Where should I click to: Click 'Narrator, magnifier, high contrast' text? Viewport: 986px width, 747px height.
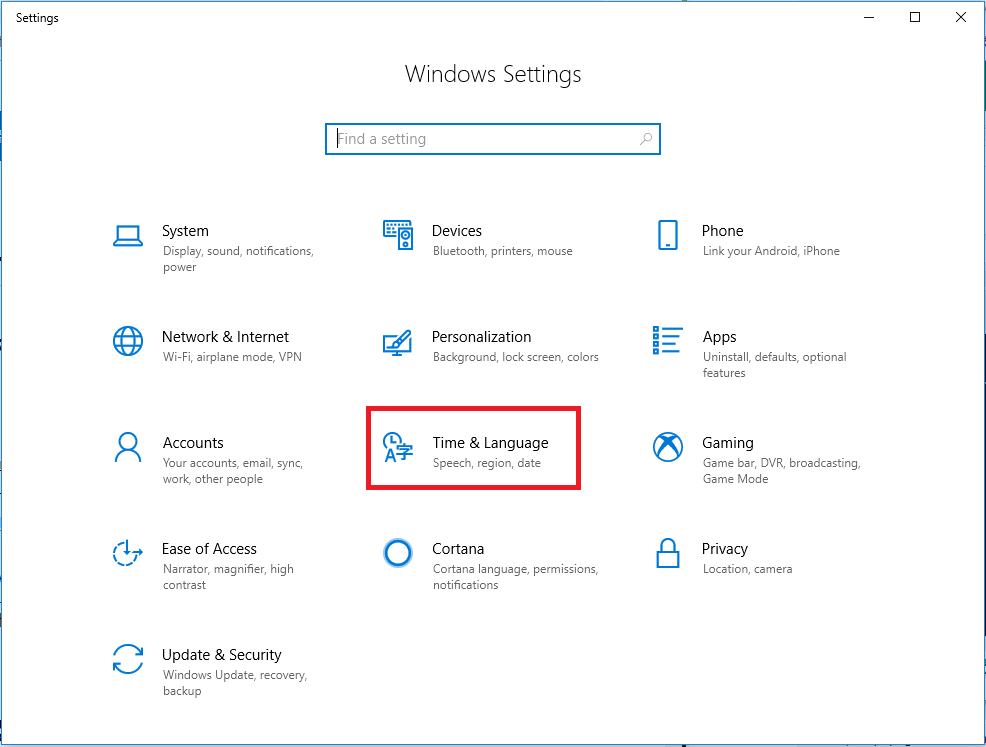coord(228,577)
